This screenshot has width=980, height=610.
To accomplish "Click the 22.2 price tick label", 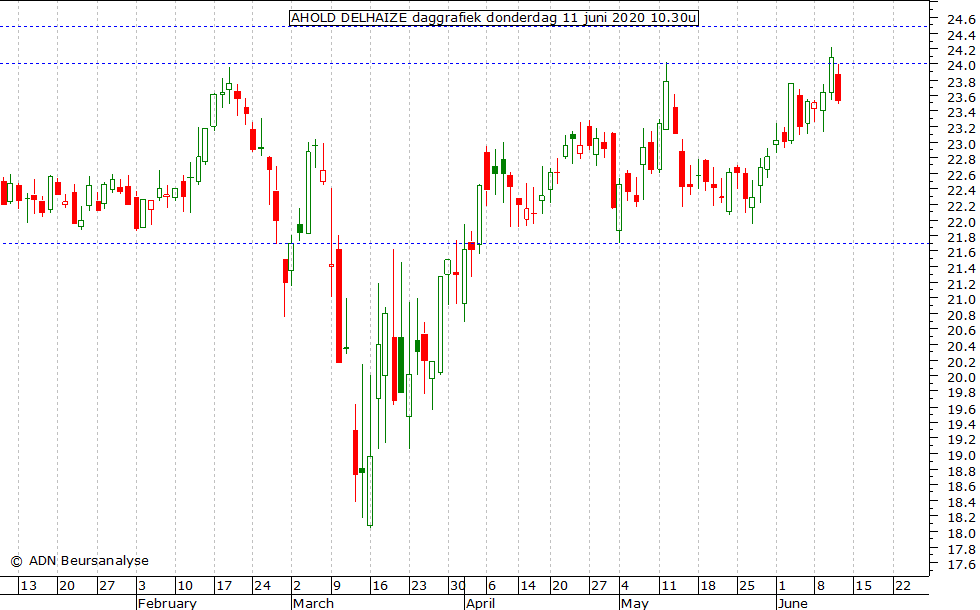I will pyautogui.click(x=961, y=207).
